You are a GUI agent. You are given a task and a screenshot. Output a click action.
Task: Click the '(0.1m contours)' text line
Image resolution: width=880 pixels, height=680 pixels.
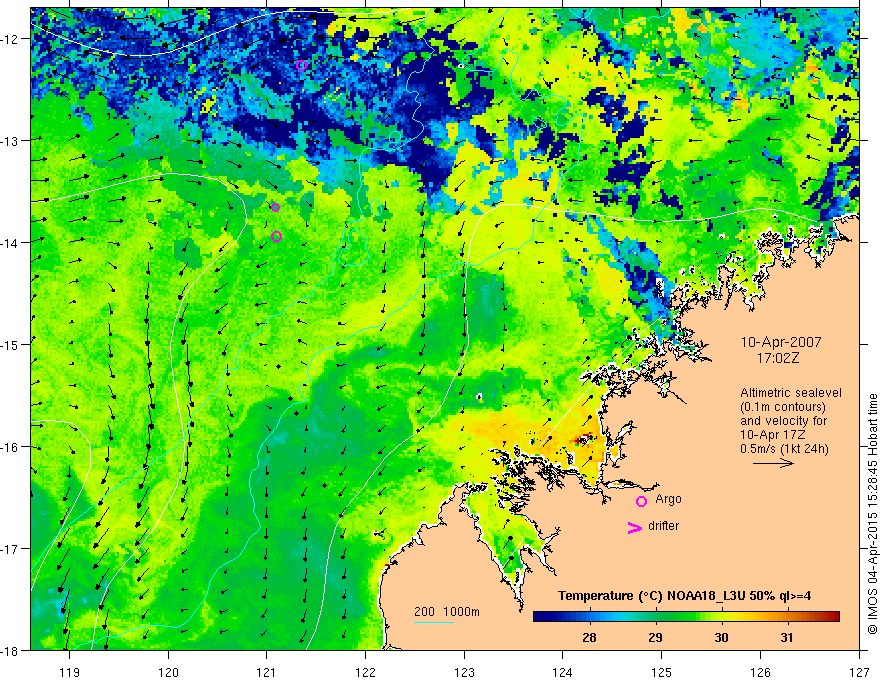(x=783, y=407)
